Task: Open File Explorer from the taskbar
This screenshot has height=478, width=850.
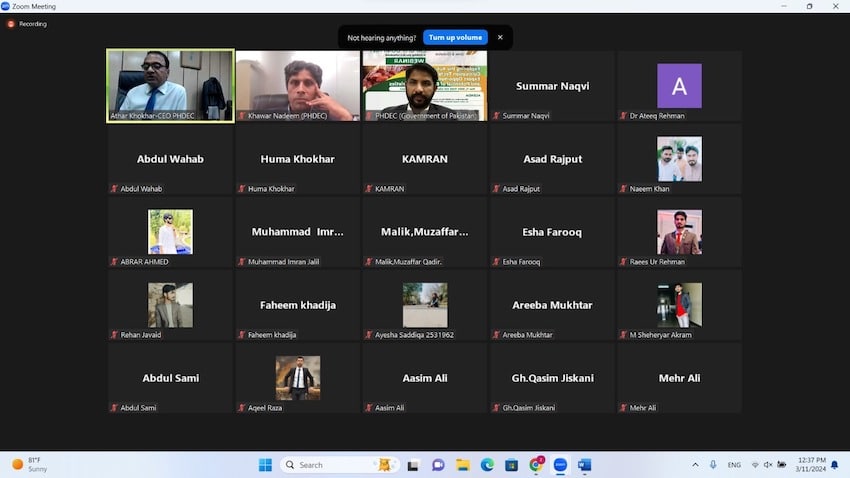Action: point(462,465)
